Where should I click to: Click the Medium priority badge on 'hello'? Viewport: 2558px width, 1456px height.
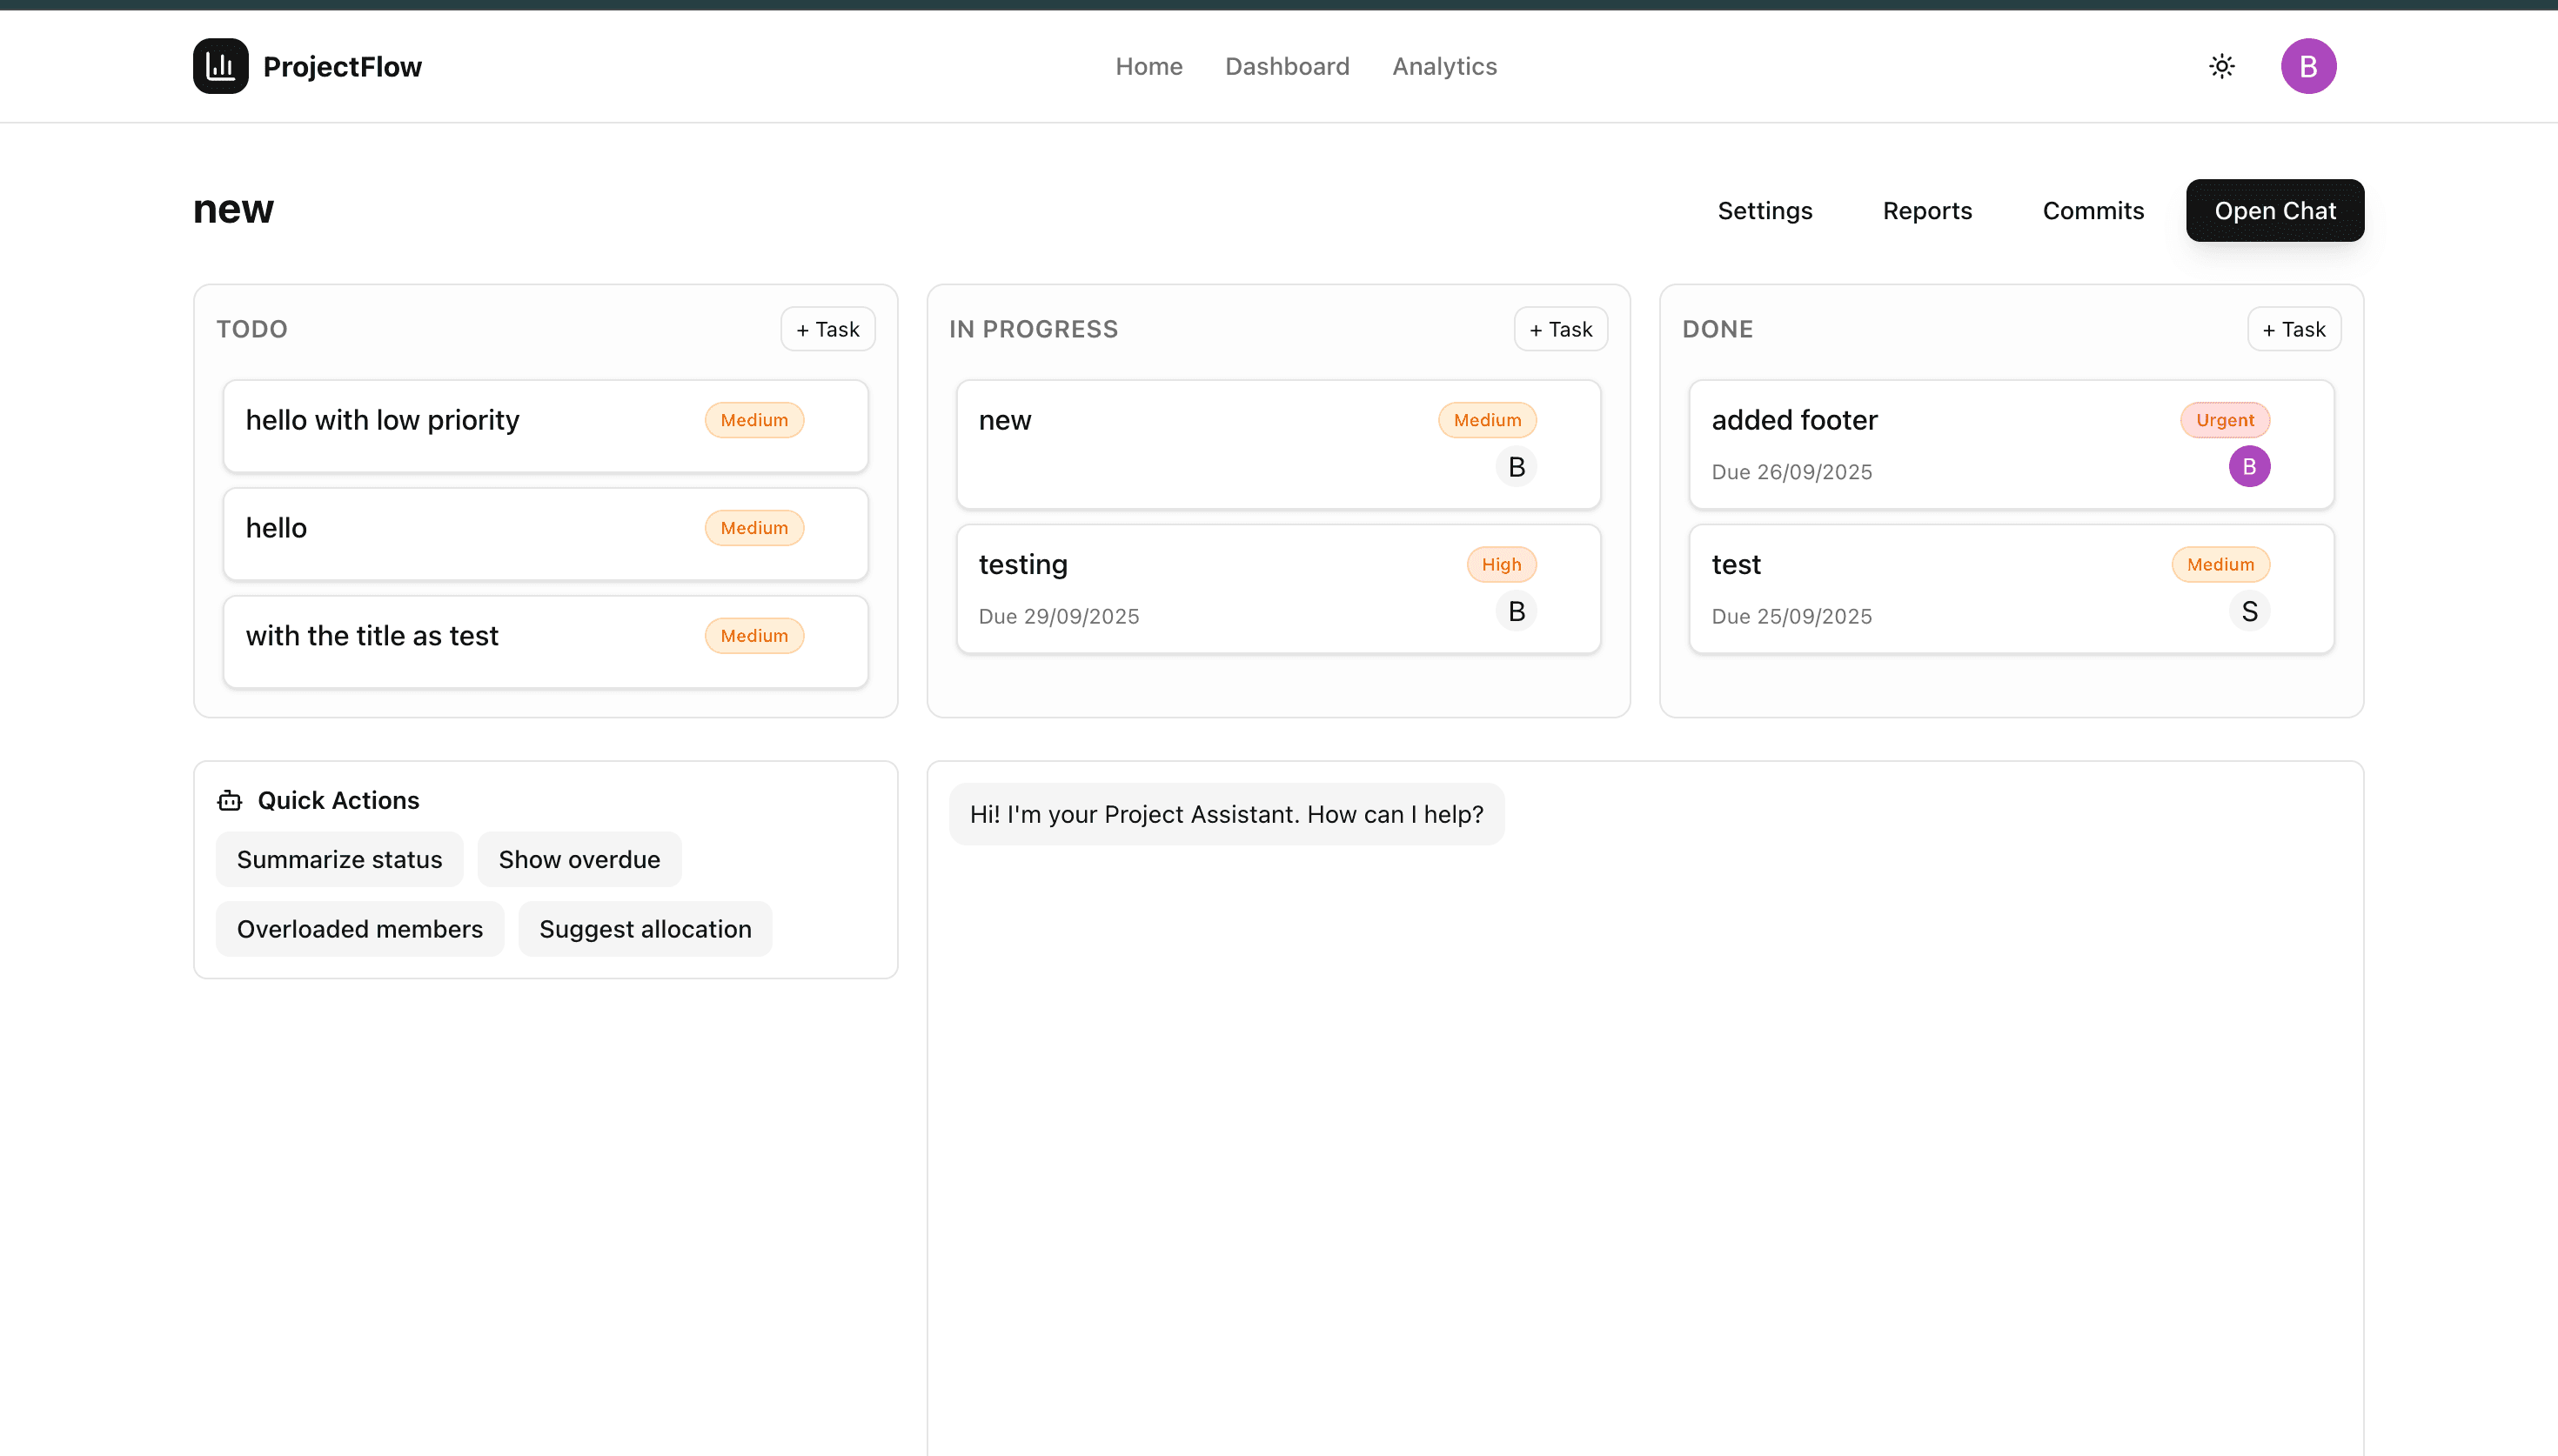753,527
